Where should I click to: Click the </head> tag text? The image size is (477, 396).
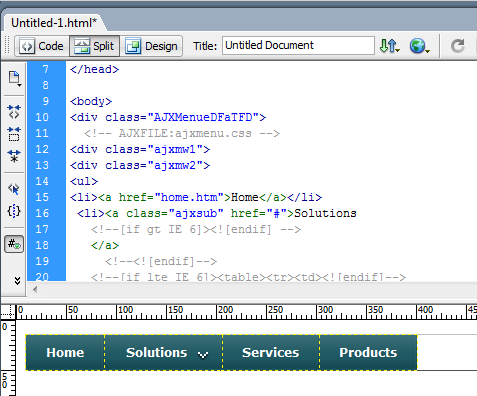pyautogui.click(x=94, y=69)
